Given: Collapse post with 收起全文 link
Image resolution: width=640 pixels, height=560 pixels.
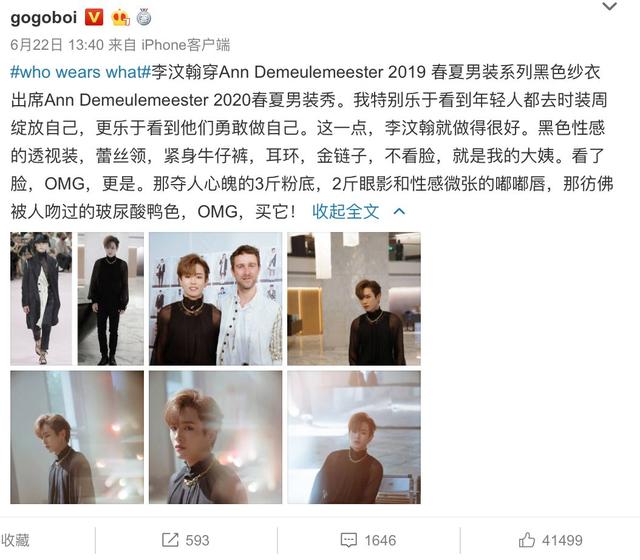Looking at the screenshot, I should tap(346, 211).
